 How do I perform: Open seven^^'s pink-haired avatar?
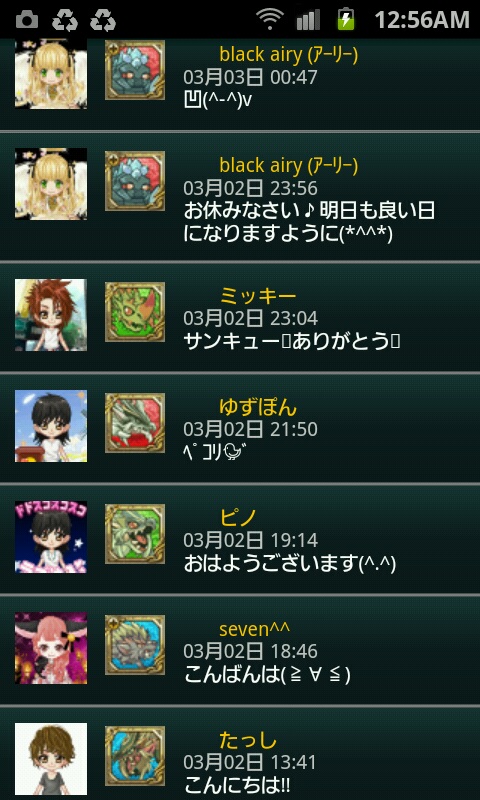[x=50, y=648]
